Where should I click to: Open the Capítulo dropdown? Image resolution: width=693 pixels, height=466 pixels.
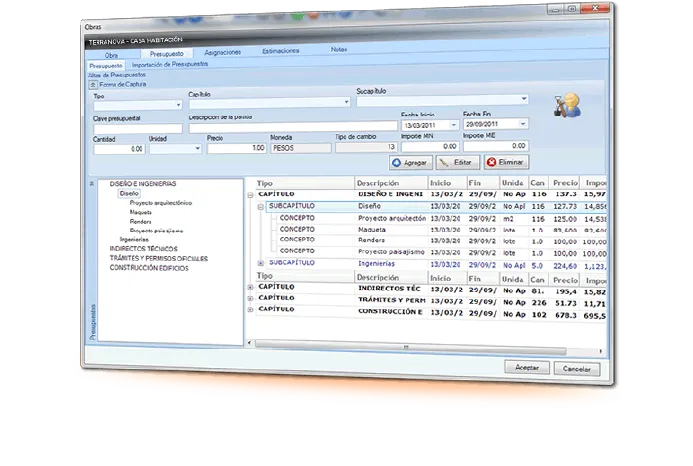click(x=346, y=102)
